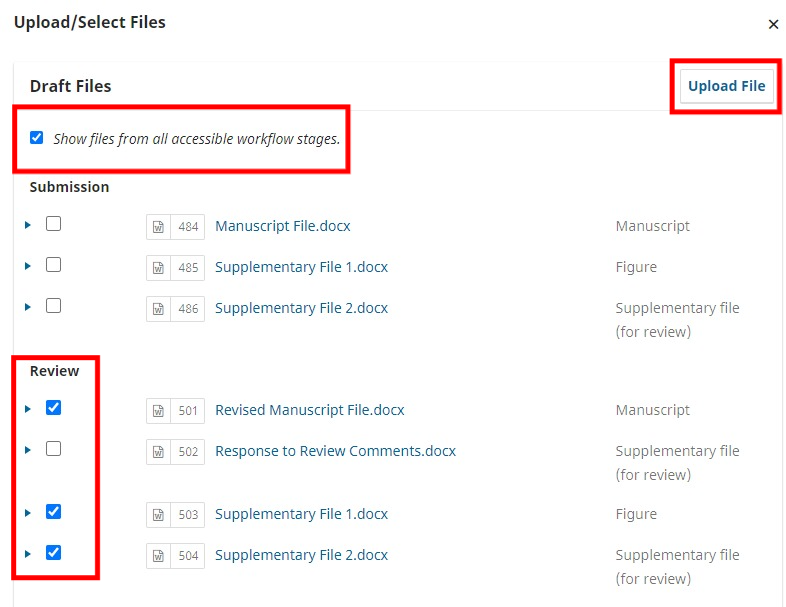Click the document icon for file 501
Image resolution: width=786 pixels, height=607 pixels.
158,411
